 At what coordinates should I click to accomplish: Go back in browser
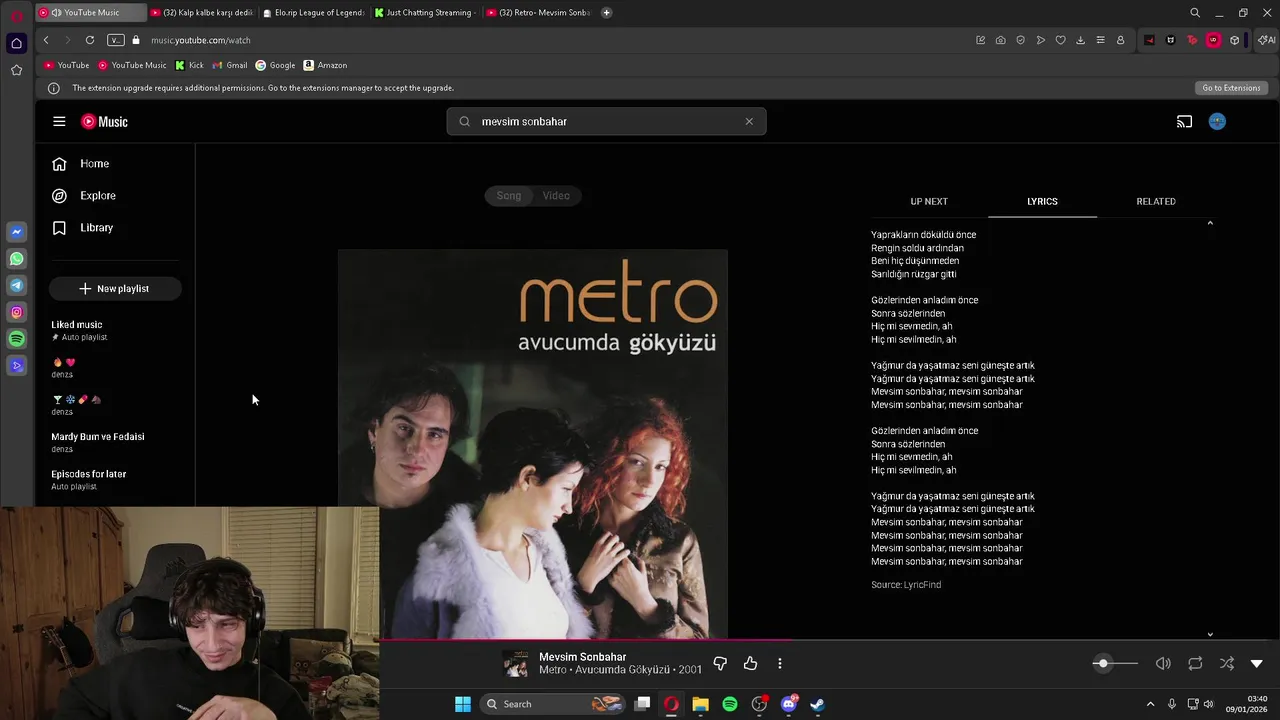[46, 40]
